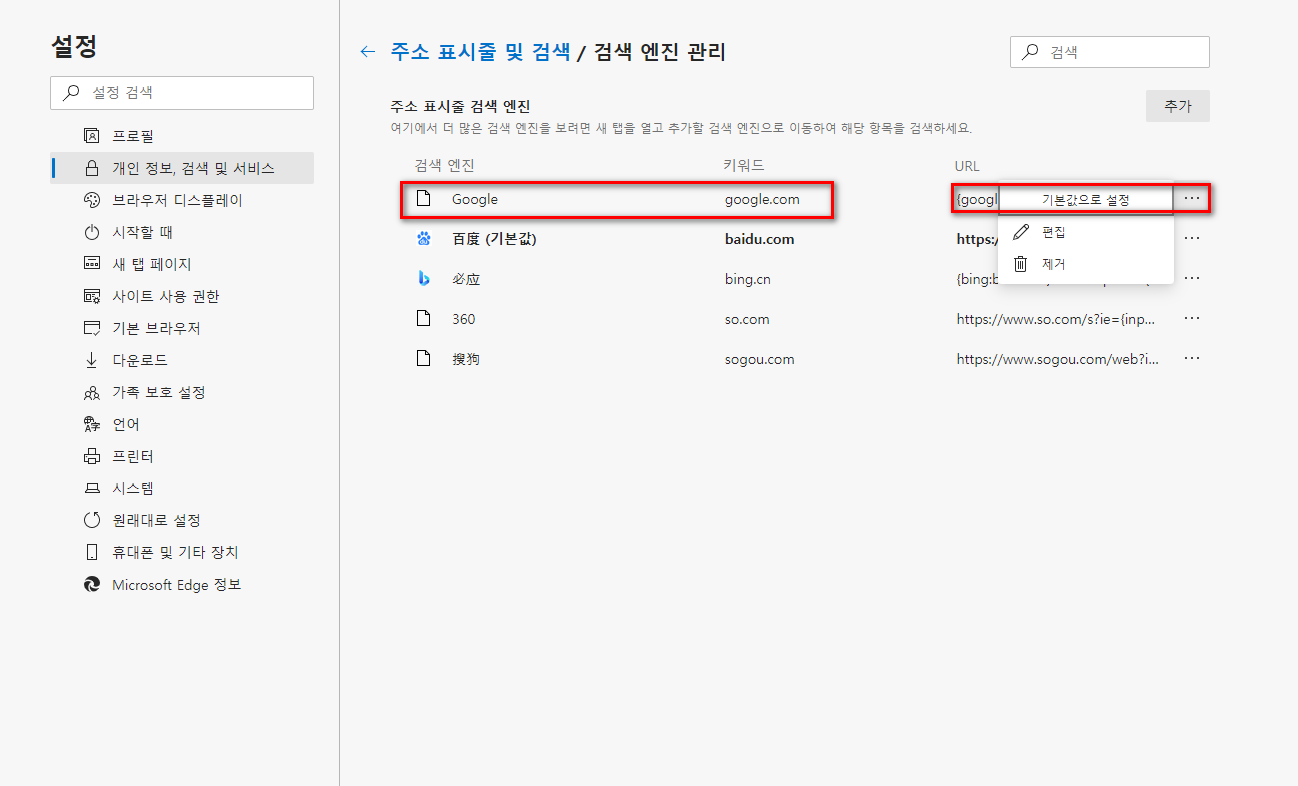Click the page icon of 360 row

pos(424,318)
